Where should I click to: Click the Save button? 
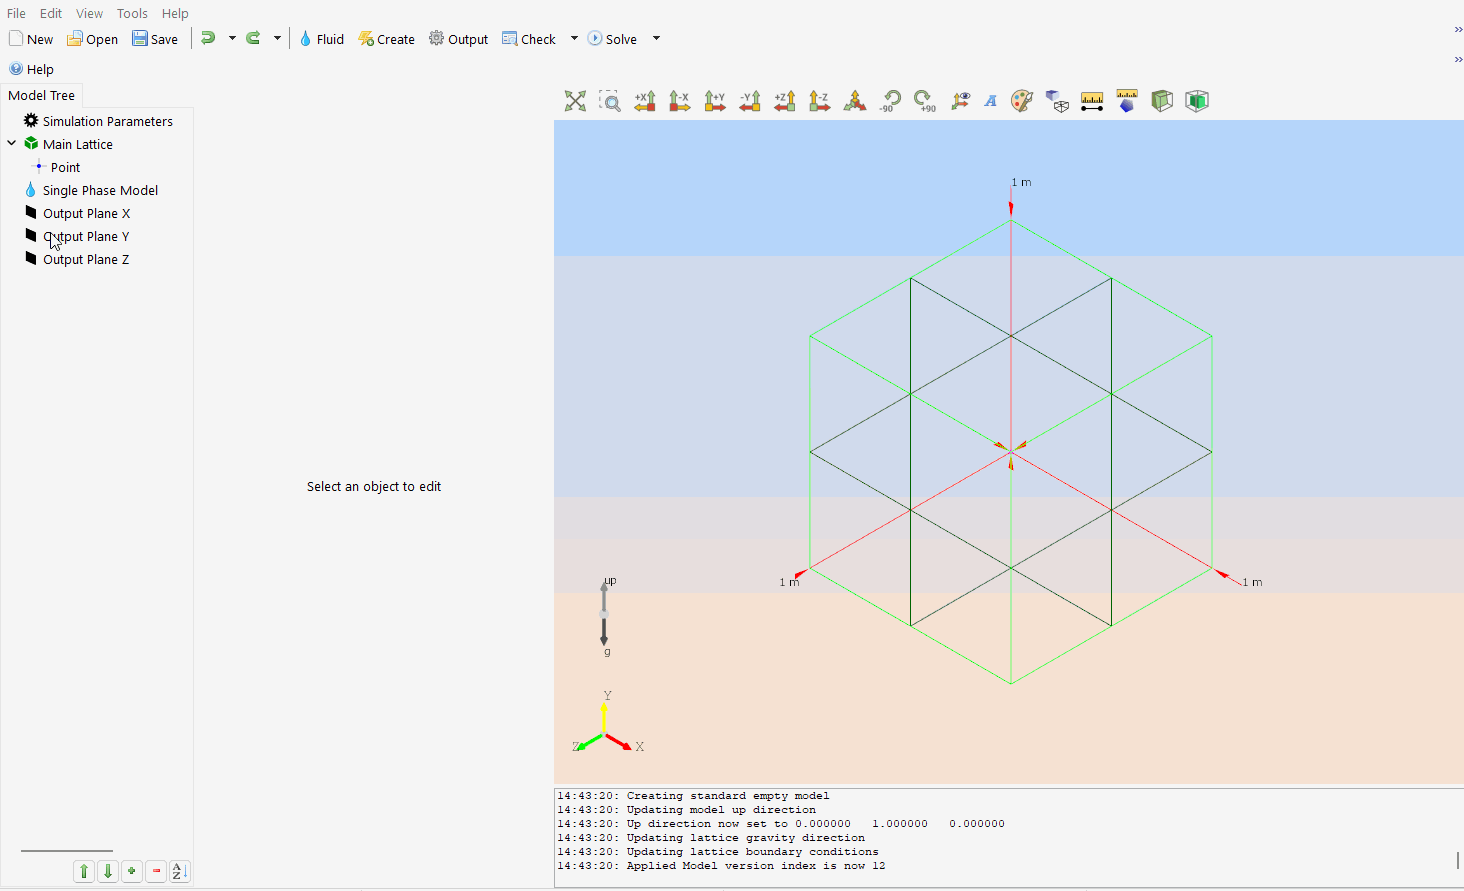(x=155, y=39)
